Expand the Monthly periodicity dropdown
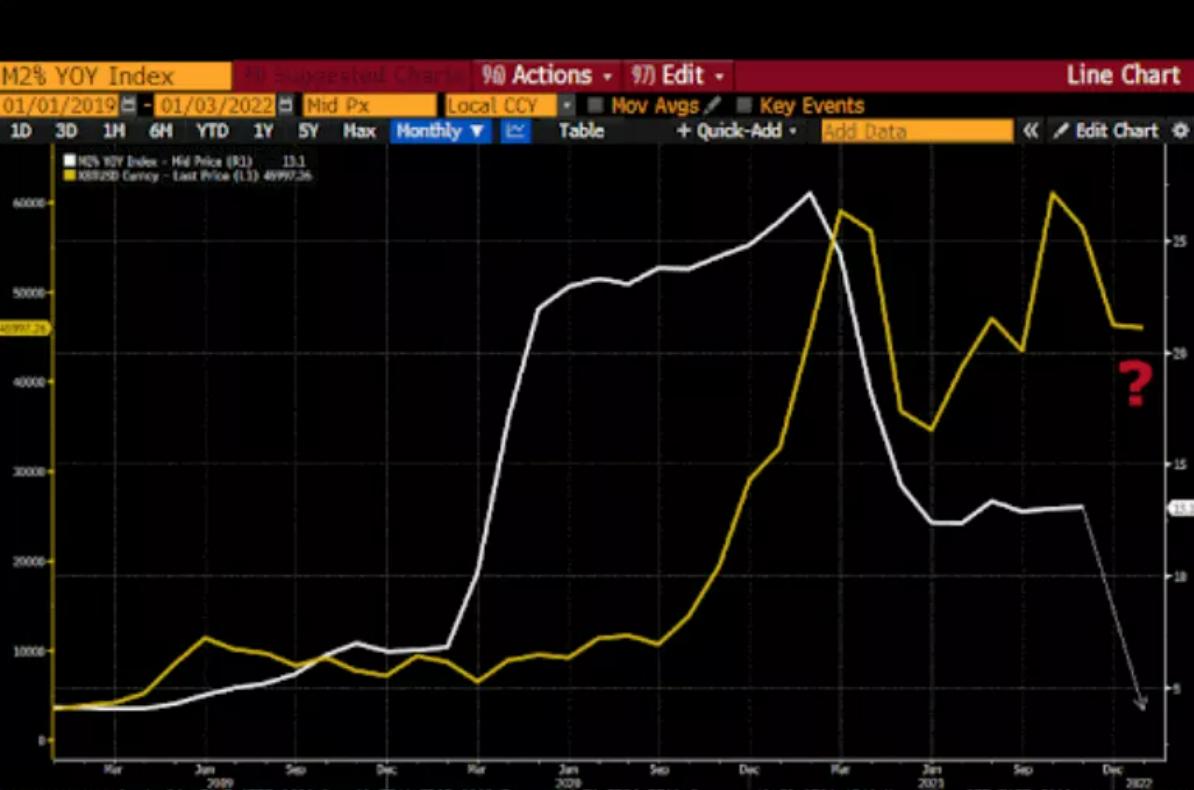Image resolution: width=1194 pixels, height=790 pixels. click(x=440, y=131)
